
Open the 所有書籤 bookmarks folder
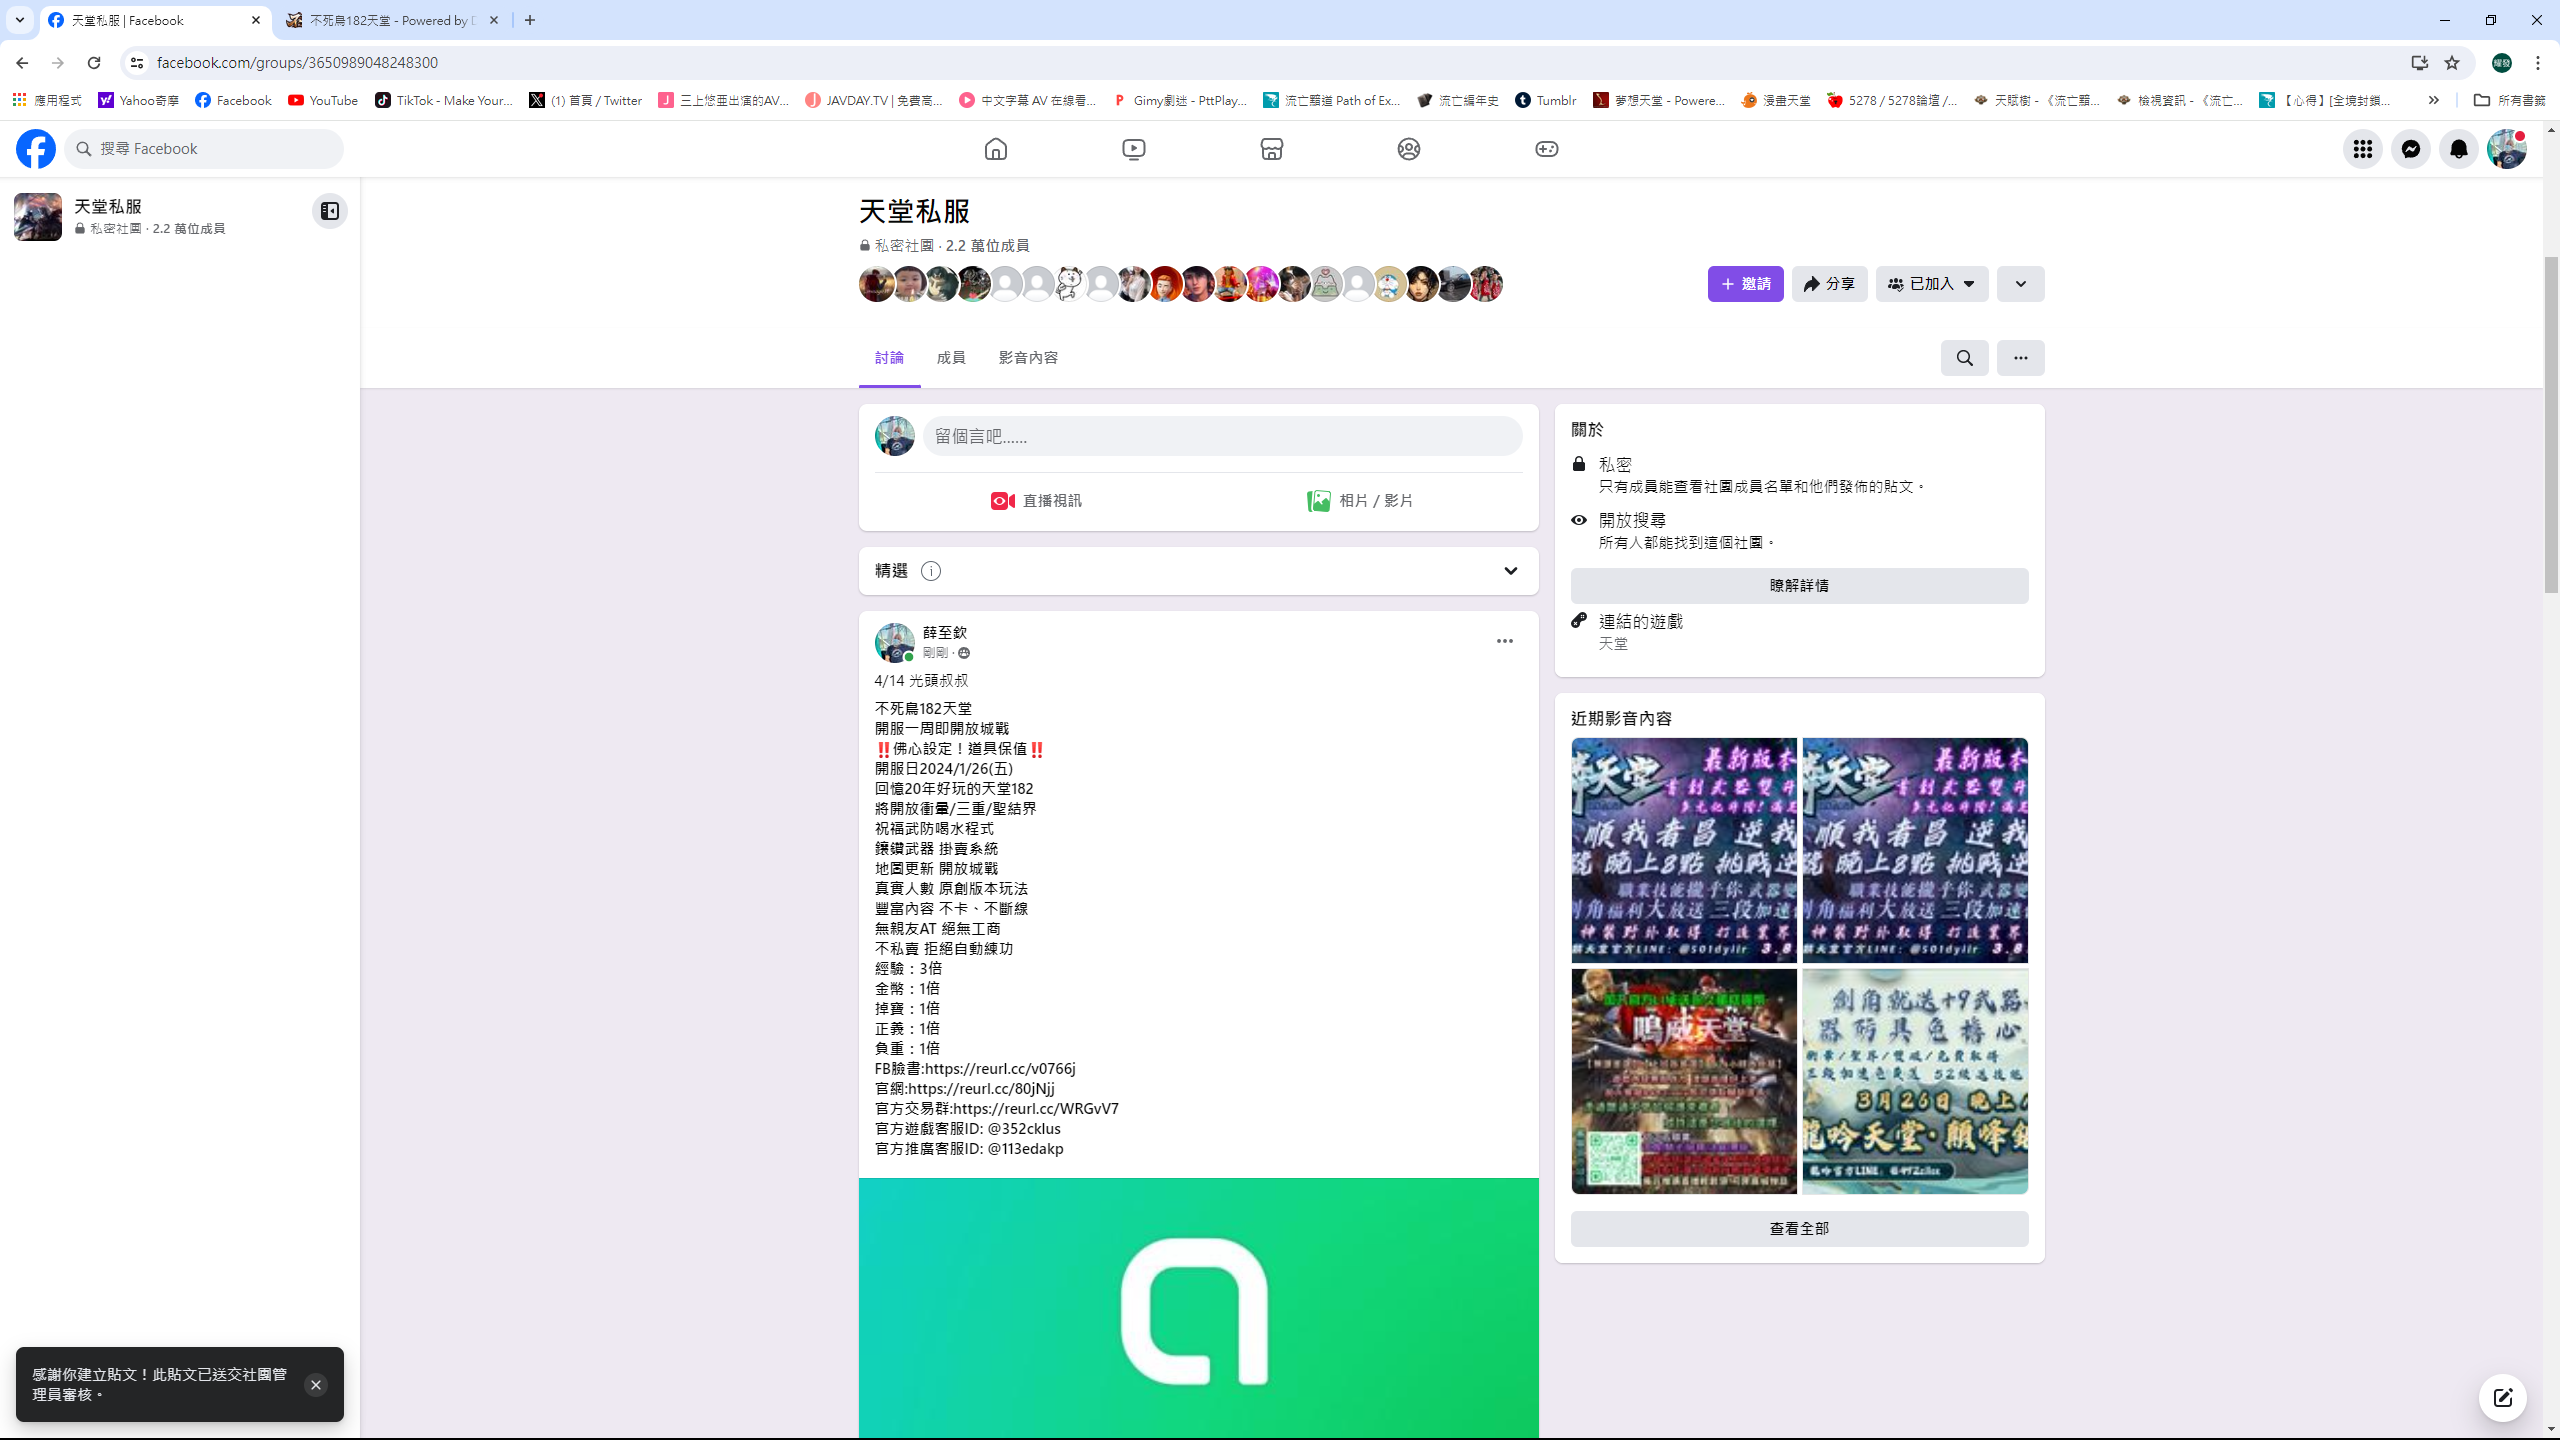[x=2508, y=100]
